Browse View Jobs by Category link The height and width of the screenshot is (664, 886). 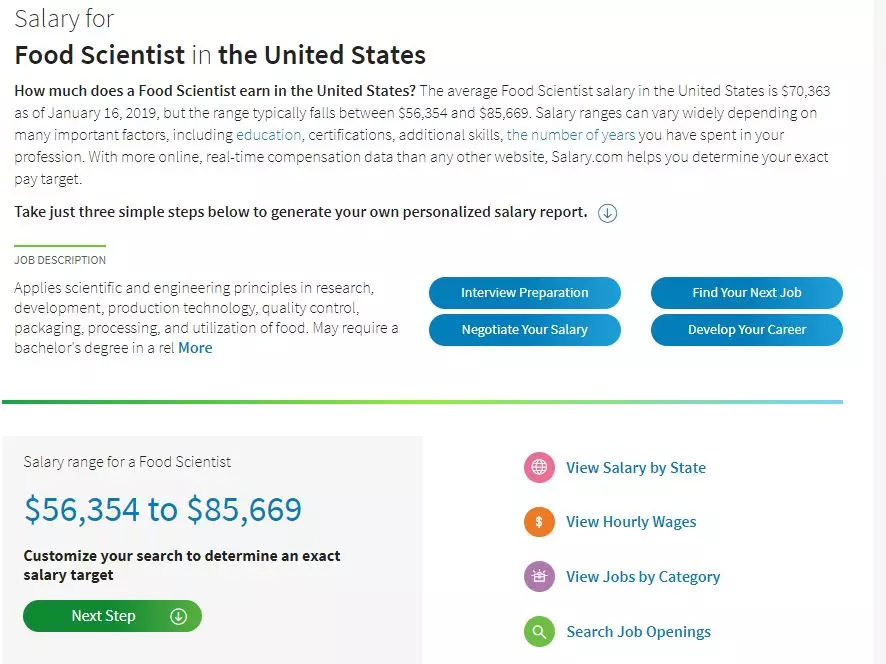[x=643, y=577]
